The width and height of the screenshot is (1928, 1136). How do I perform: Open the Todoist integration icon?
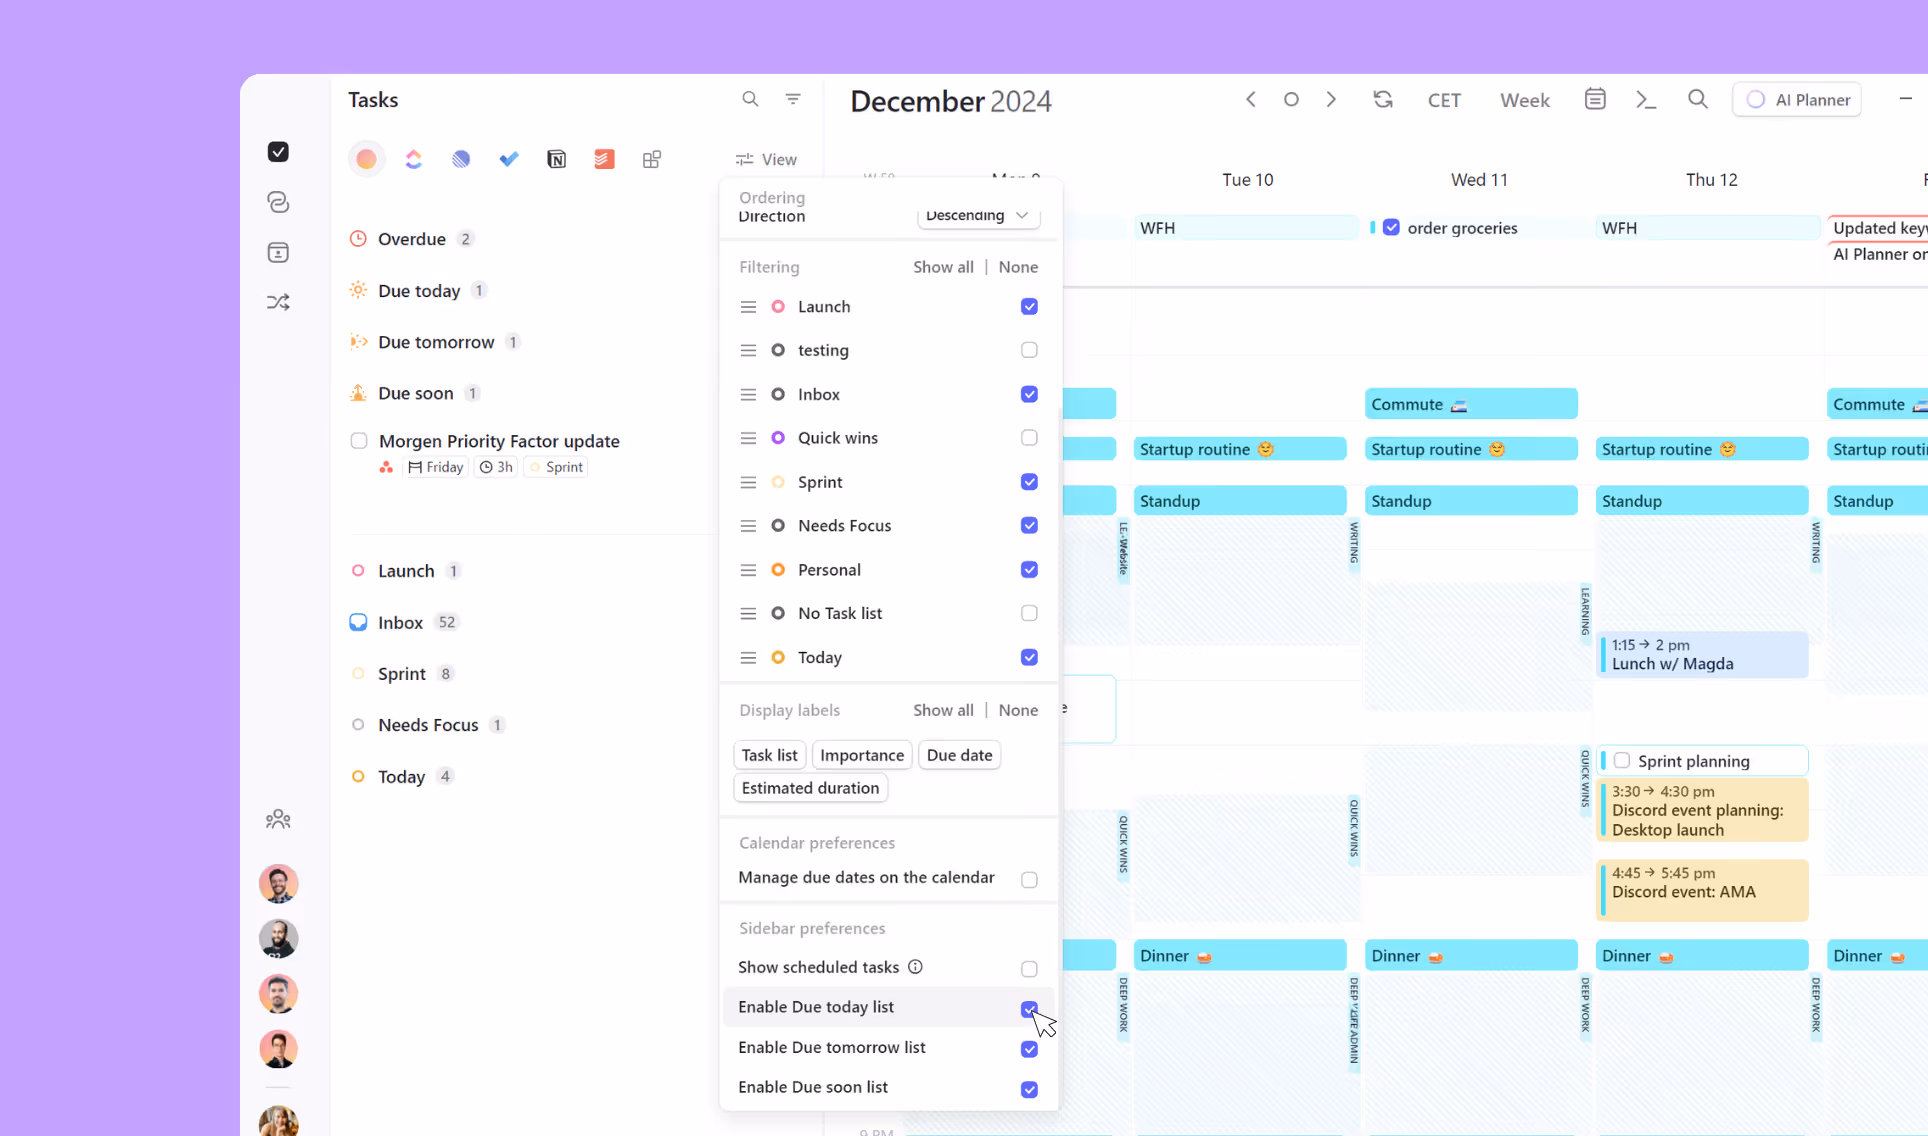[604, 159]
